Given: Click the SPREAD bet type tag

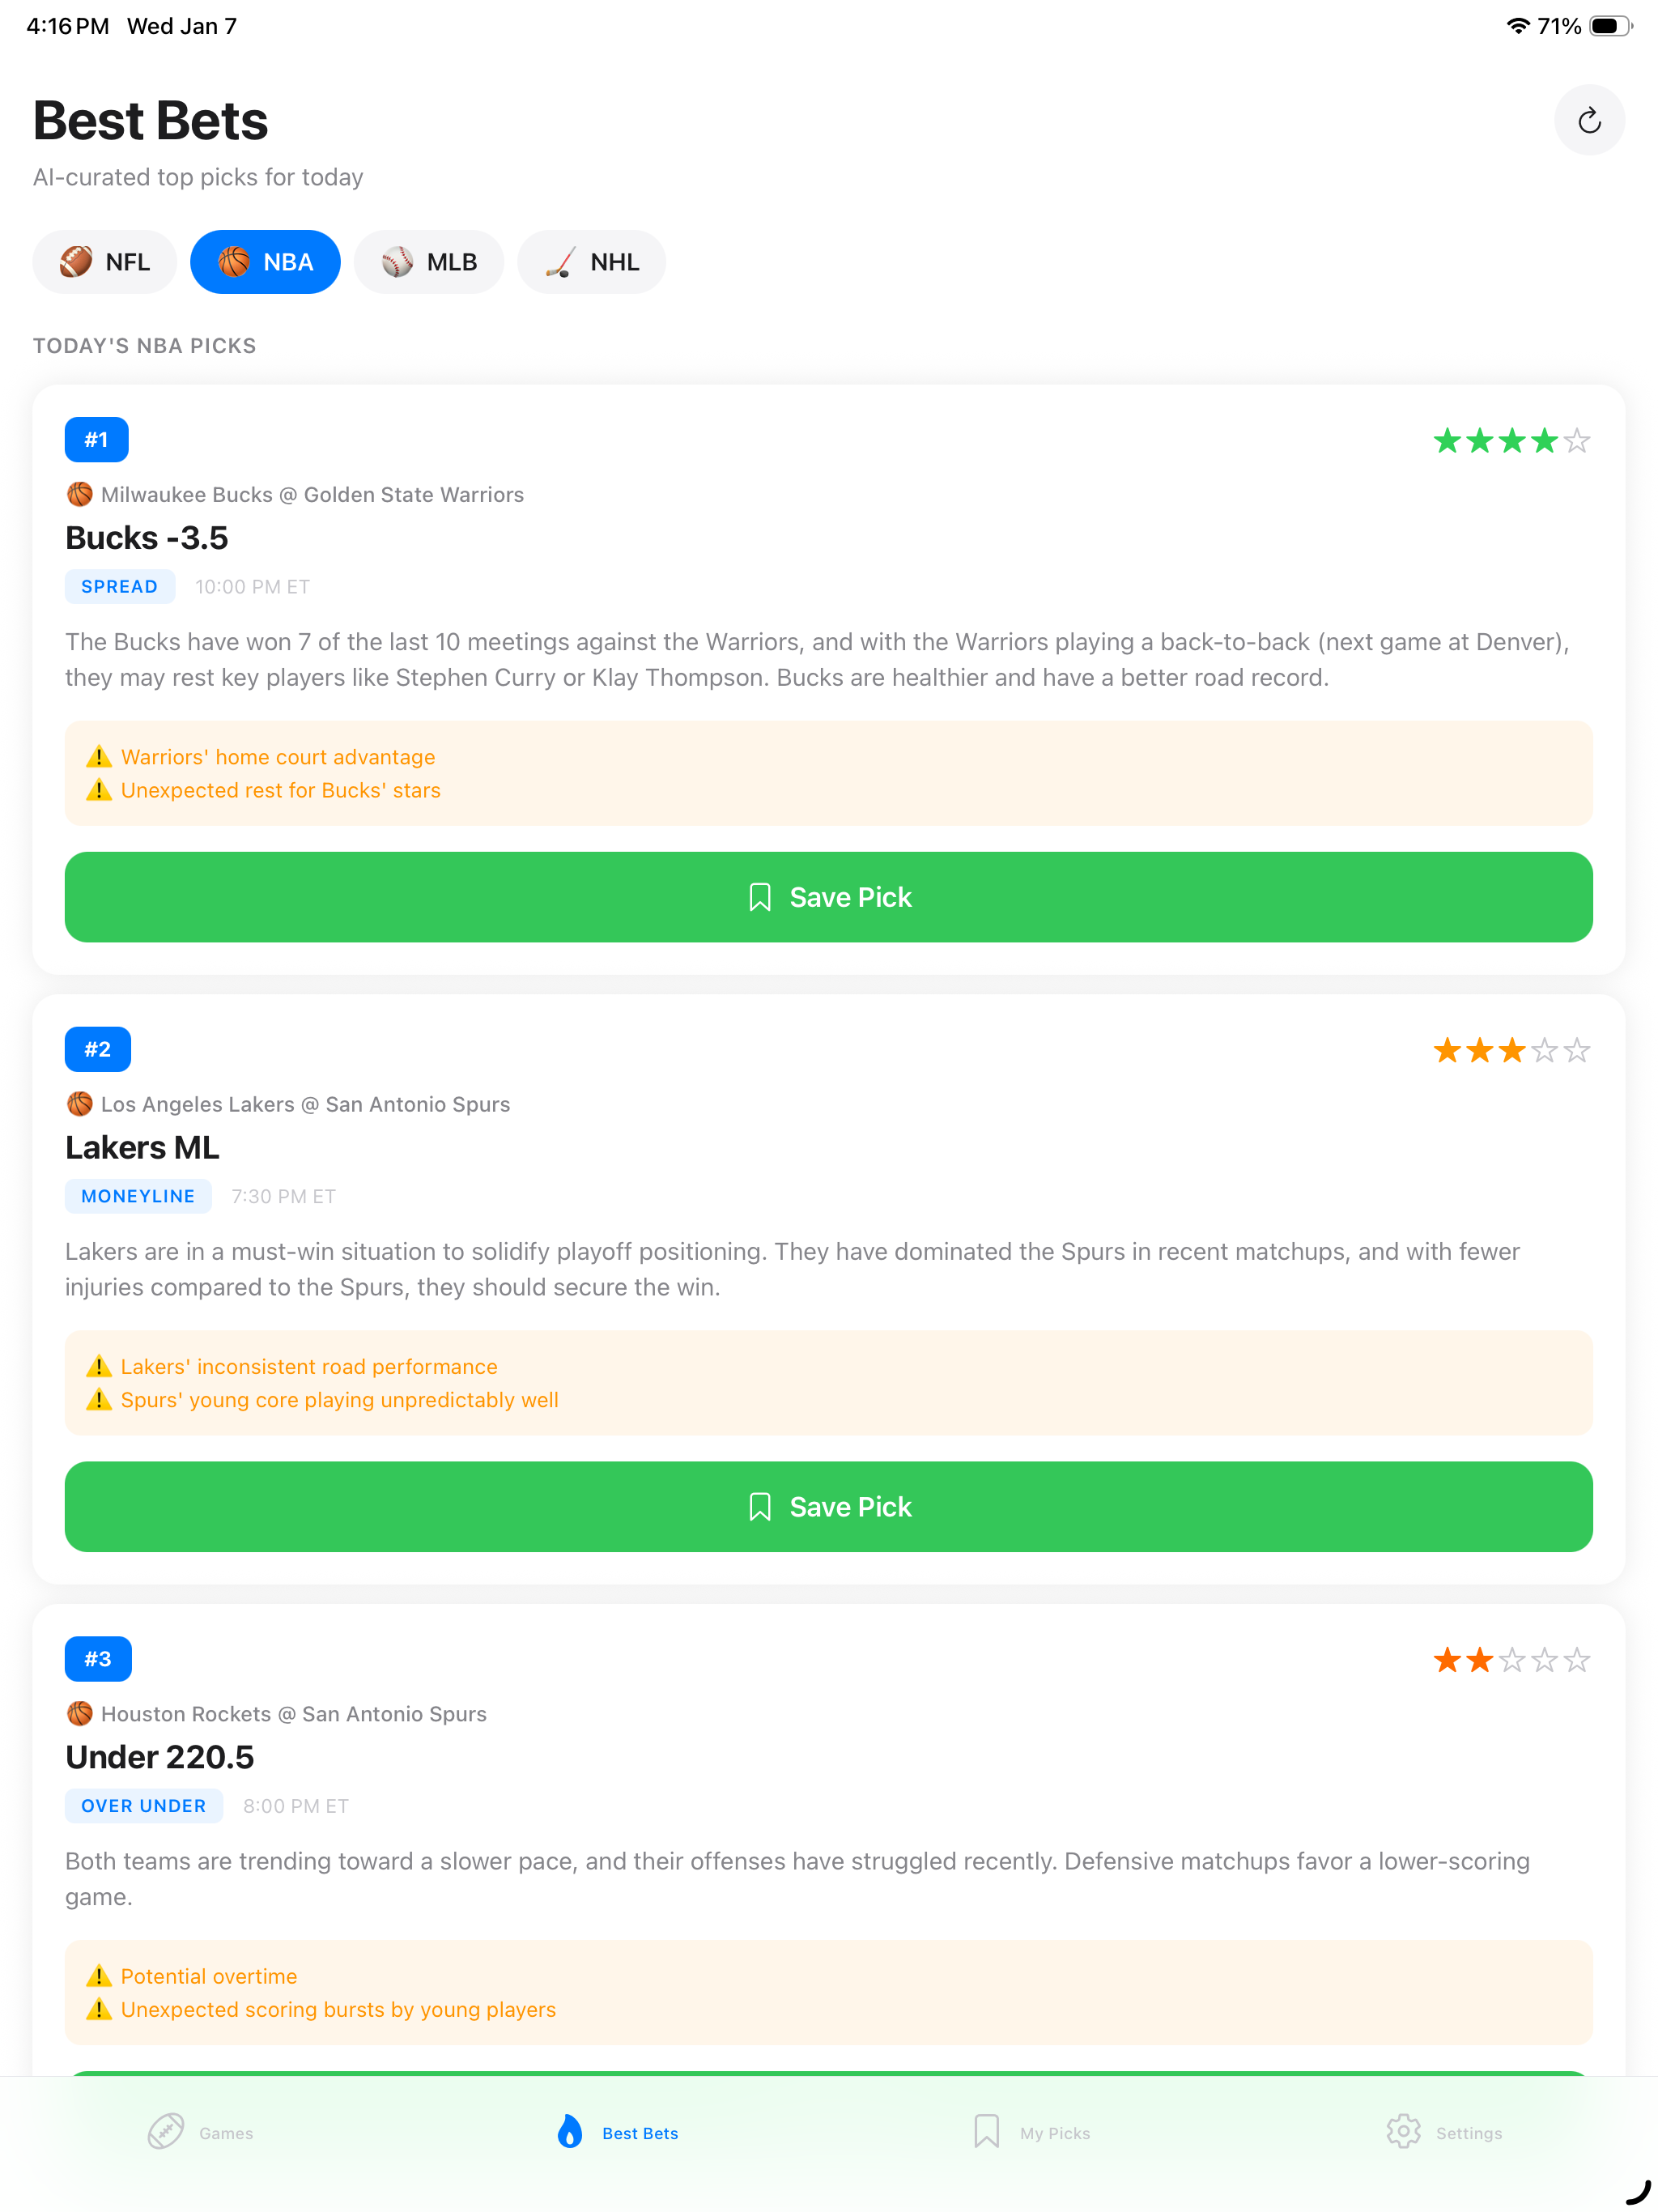Looking at the screenshot, I should coord(120,587).
